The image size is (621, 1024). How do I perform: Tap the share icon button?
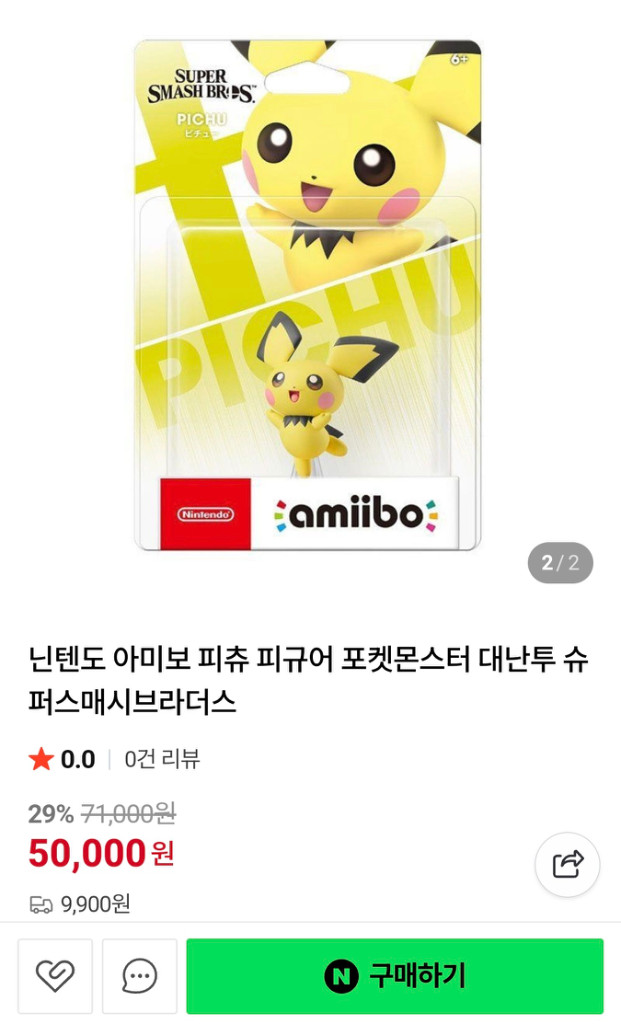[567, 864]
